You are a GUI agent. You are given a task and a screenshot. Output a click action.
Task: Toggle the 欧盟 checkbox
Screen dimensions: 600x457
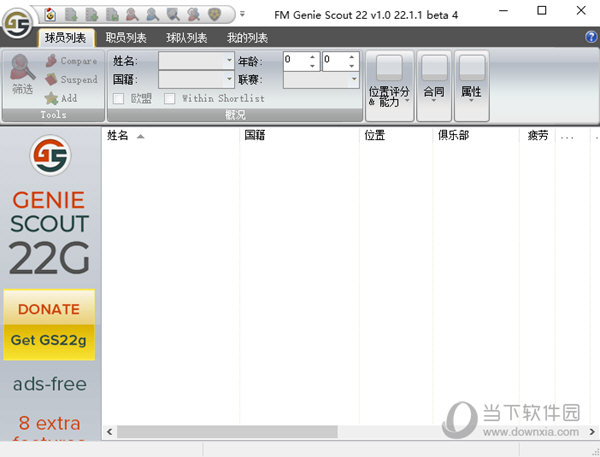tap(118, 99)
